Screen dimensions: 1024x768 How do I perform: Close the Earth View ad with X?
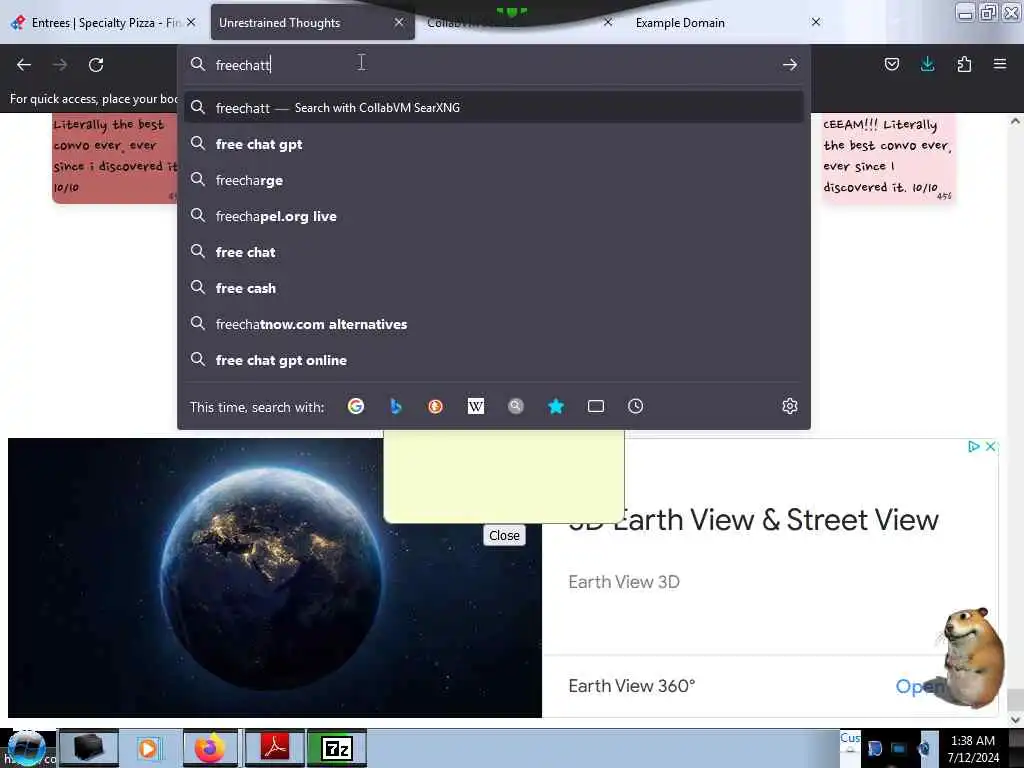pyautogui.click(x=990, y=447)
